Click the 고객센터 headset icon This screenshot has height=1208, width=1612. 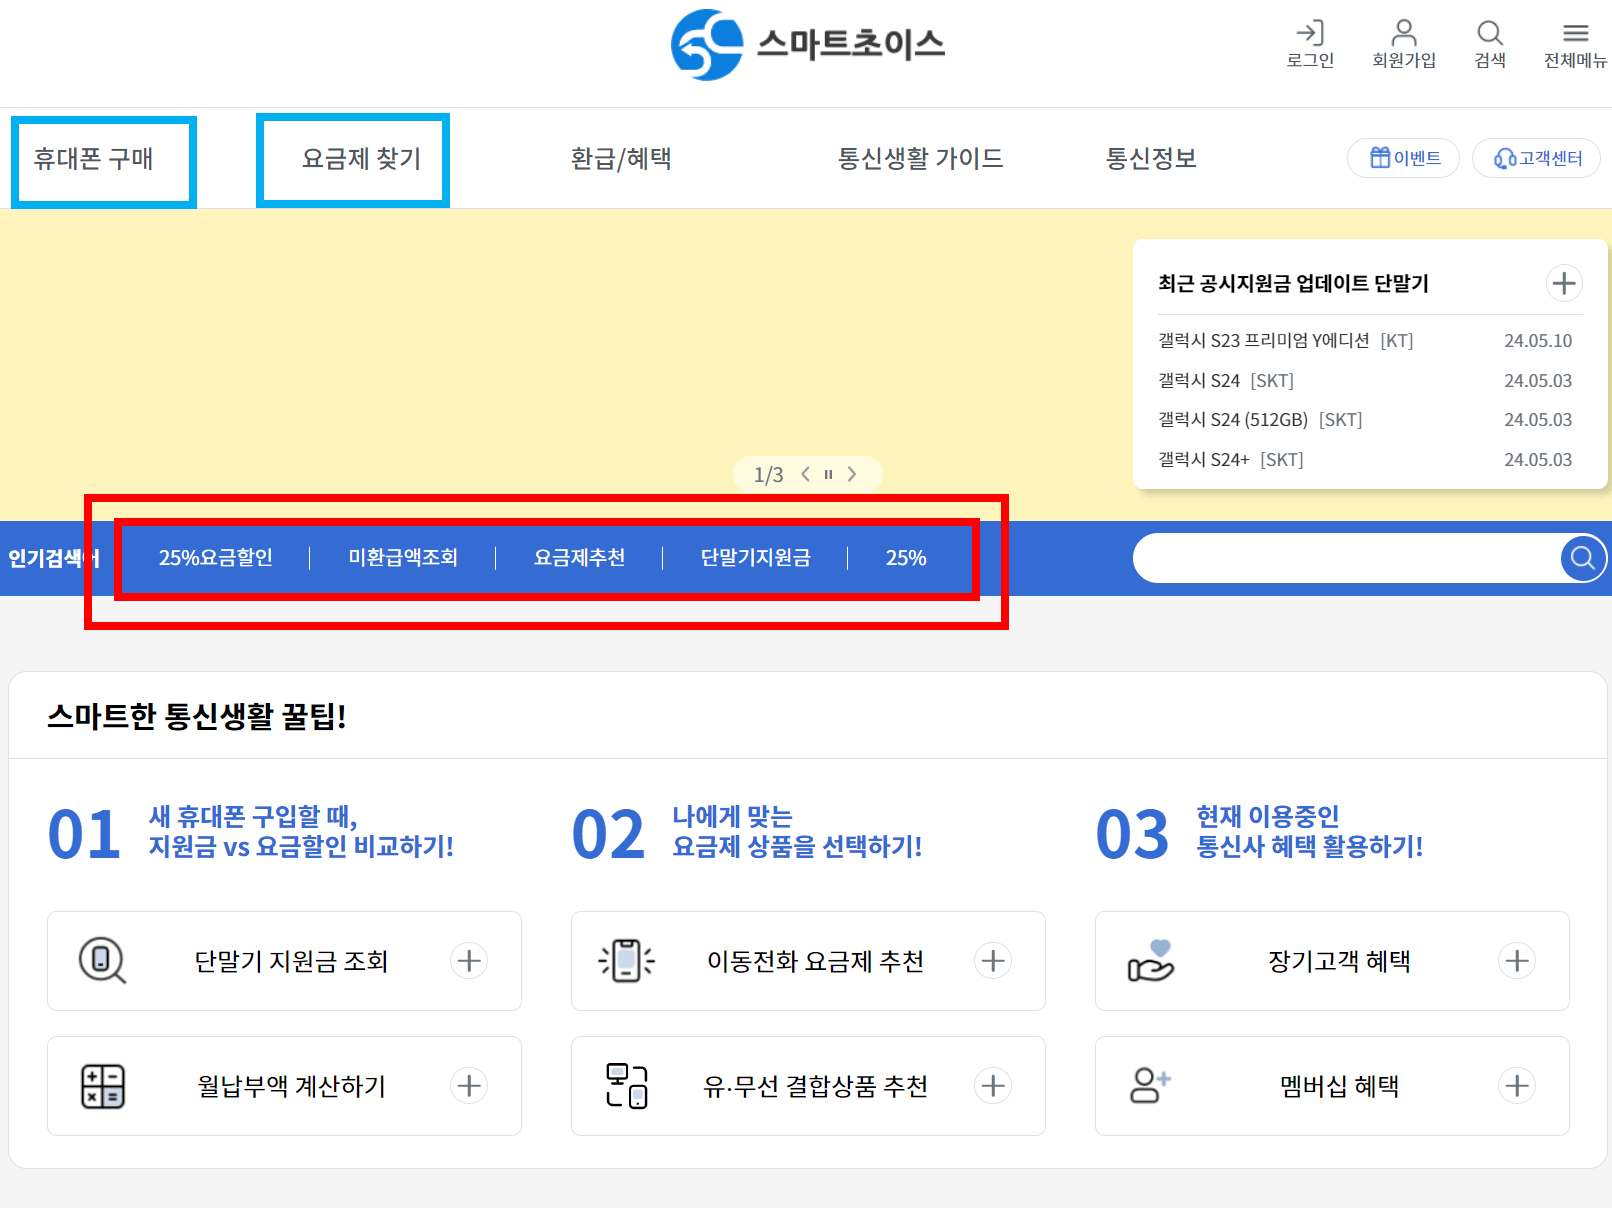click(x=1506, y=158)
